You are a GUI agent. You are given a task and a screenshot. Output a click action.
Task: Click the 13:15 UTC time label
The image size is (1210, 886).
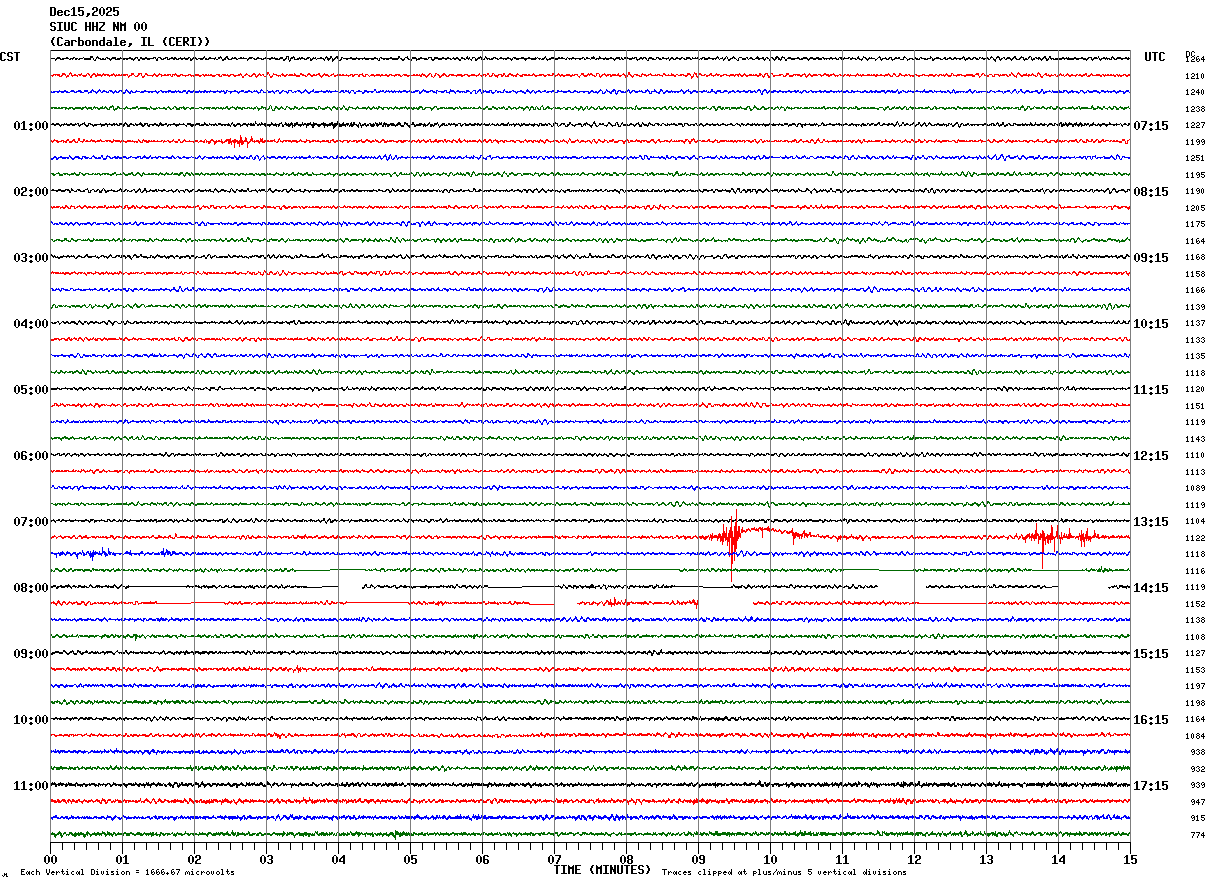tap(1151, 522)
